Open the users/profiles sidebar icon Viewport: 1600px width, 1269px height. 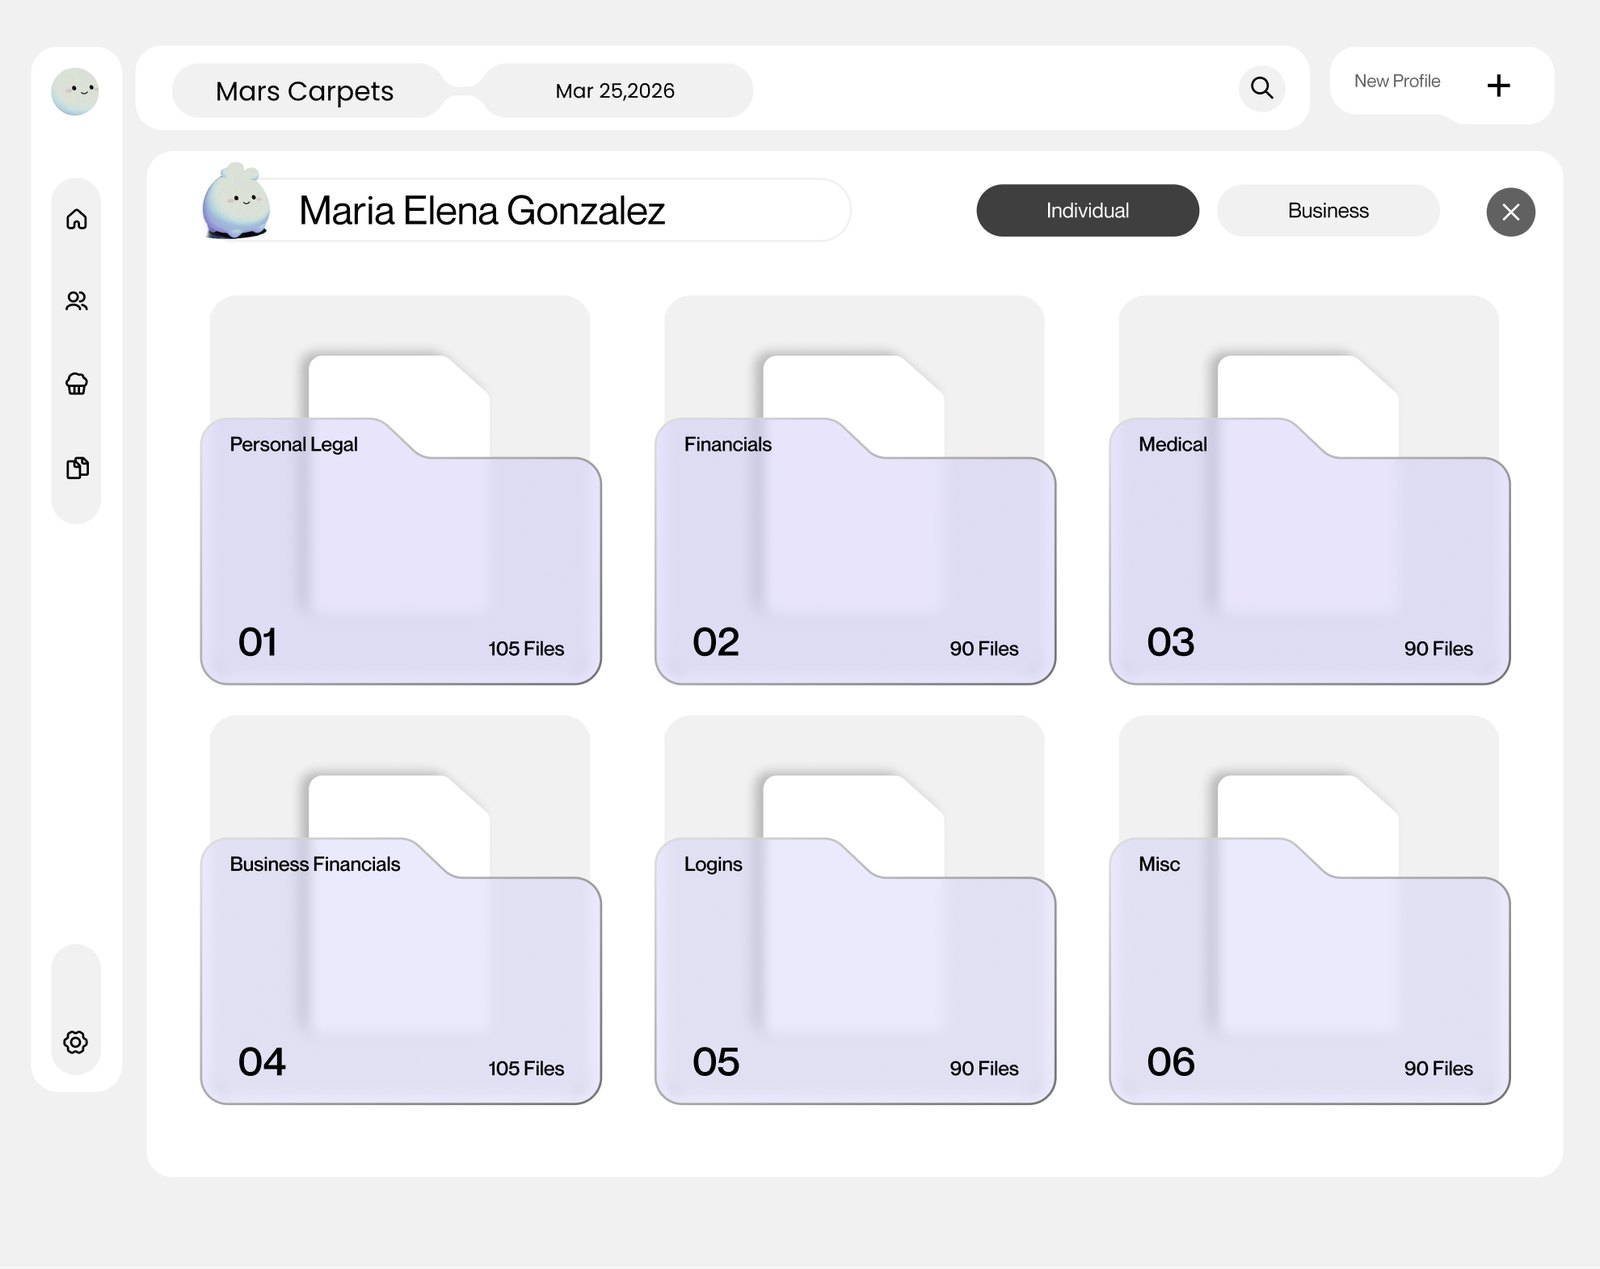77,301
